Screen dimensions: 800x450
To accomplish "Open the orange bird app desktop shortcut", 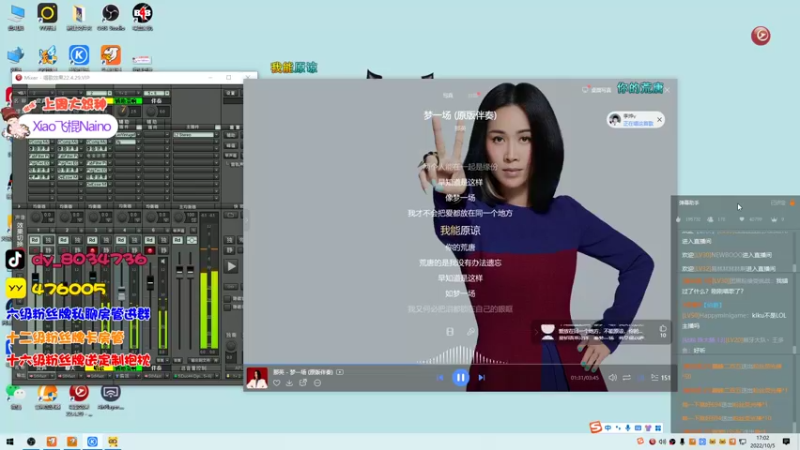I will [111, 58].
